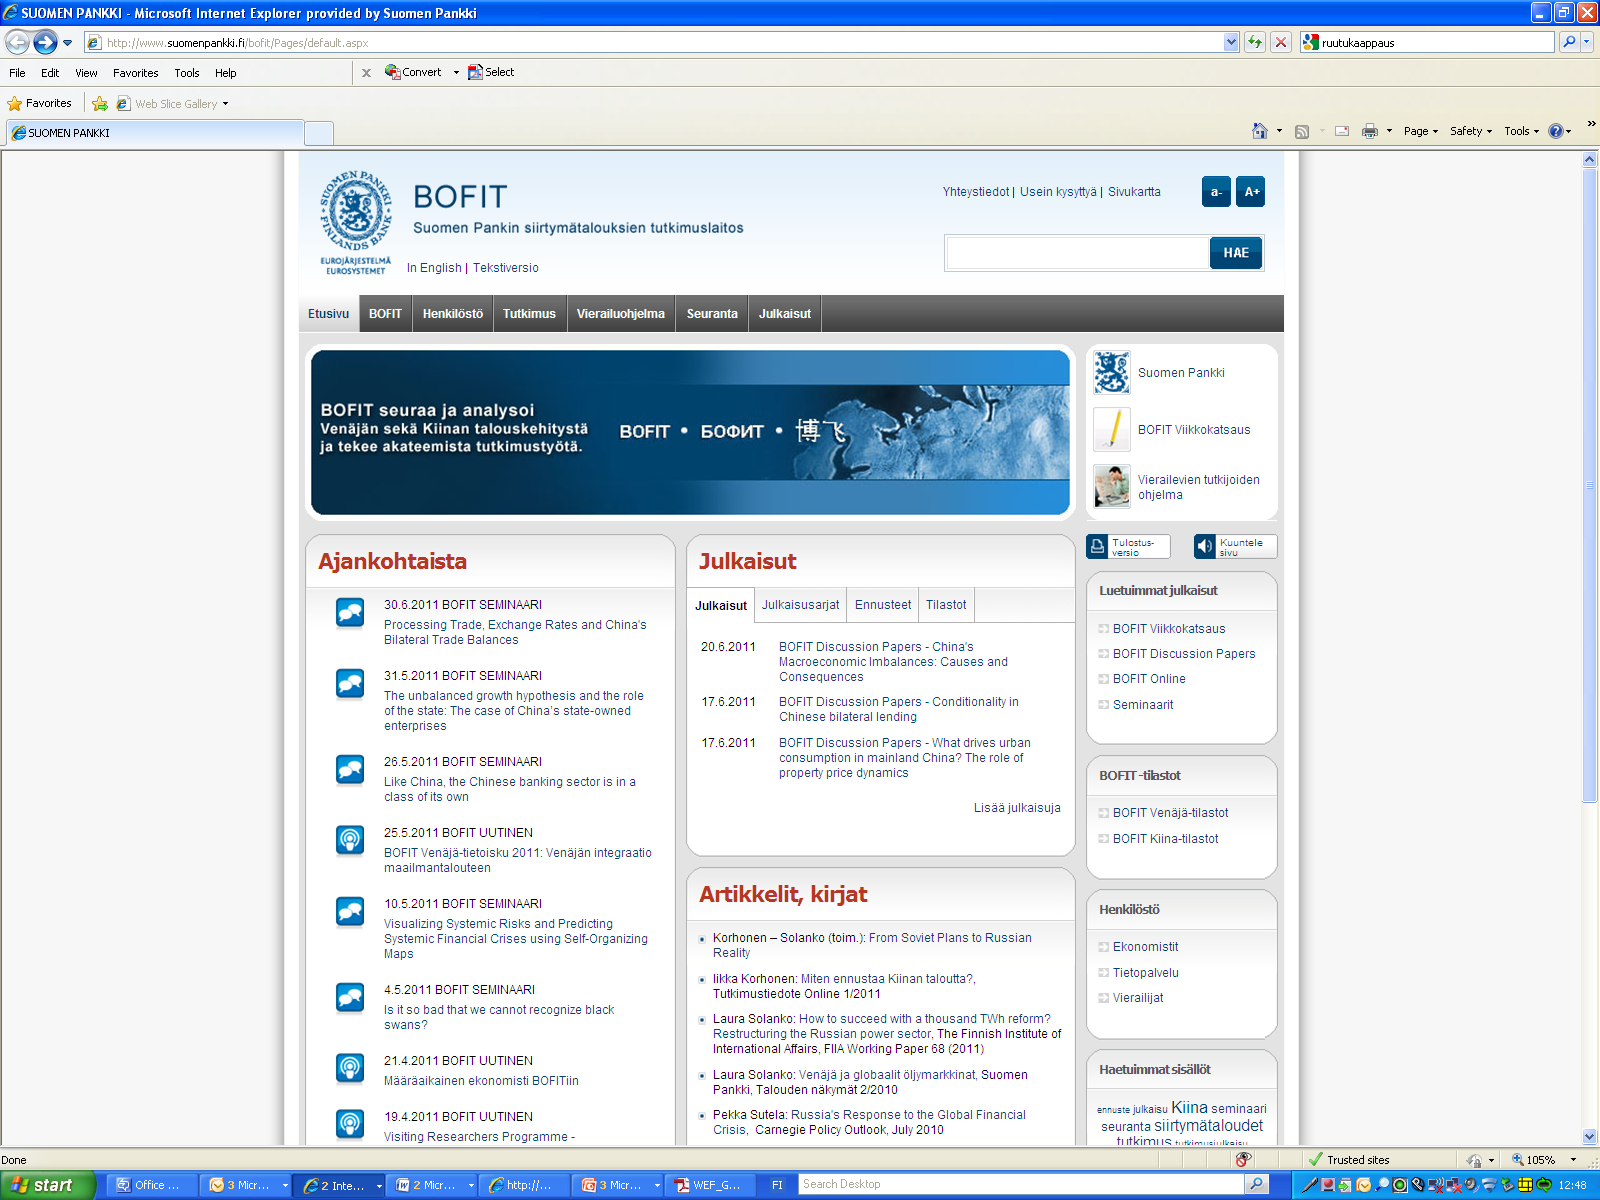Close the Convert toolbar with X
Viewport: 1600px width, 1200px height.
[x=366, y=72]
